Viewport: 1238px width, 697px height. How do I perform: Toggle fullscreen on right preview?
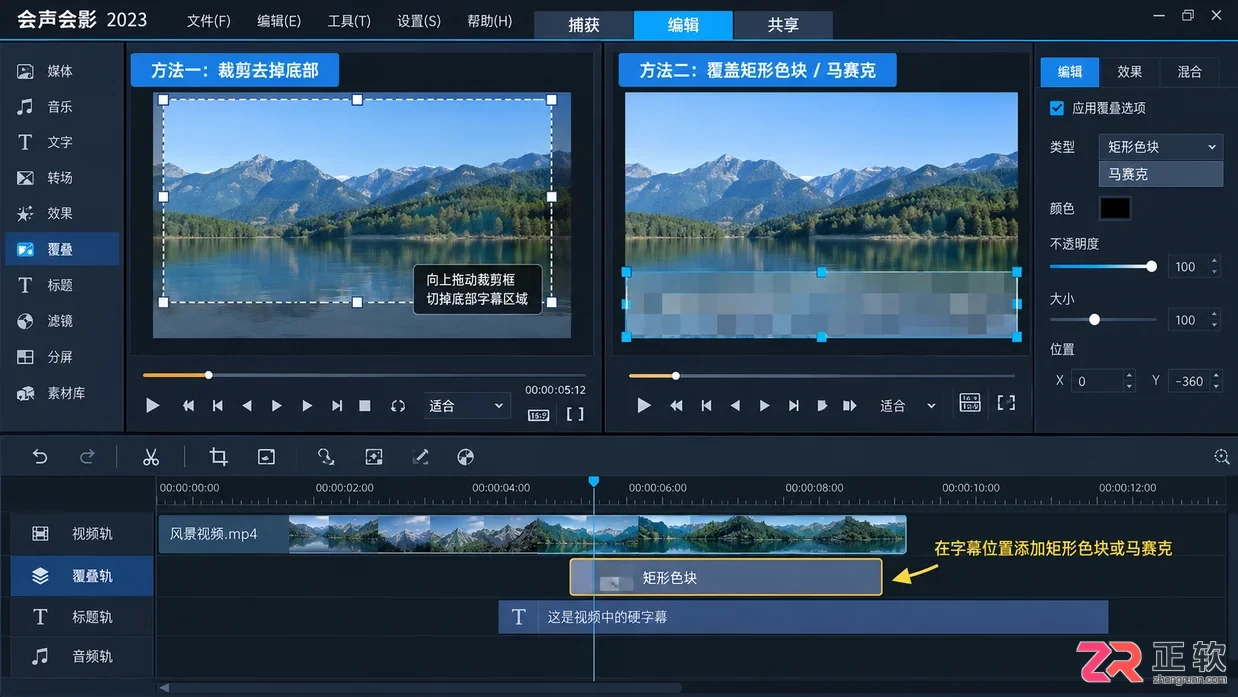pyautogui.click(x=1006, y=403)
